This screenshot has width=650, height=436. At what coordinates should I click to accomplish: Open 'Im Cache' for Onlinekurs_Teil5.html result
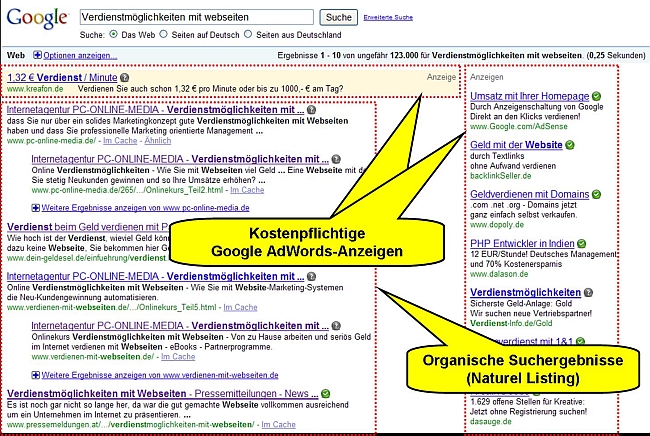click(x=240, y=307)
